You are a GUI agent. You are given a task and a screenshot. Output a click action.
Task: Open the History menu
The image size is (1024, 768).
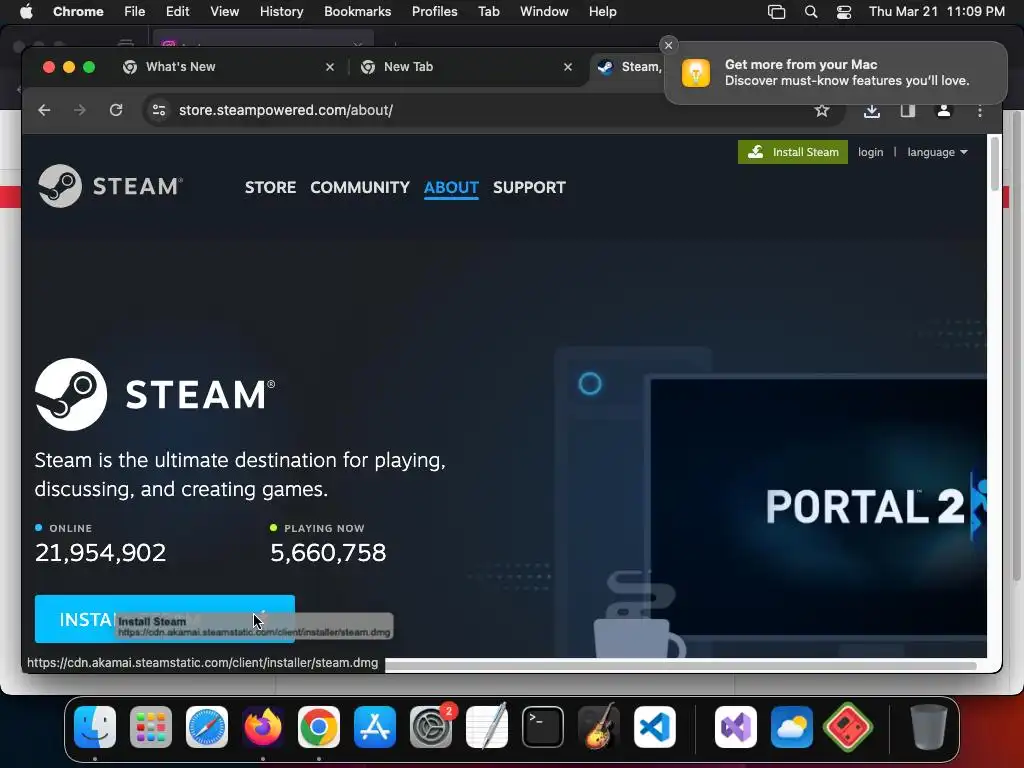point(281,12)
